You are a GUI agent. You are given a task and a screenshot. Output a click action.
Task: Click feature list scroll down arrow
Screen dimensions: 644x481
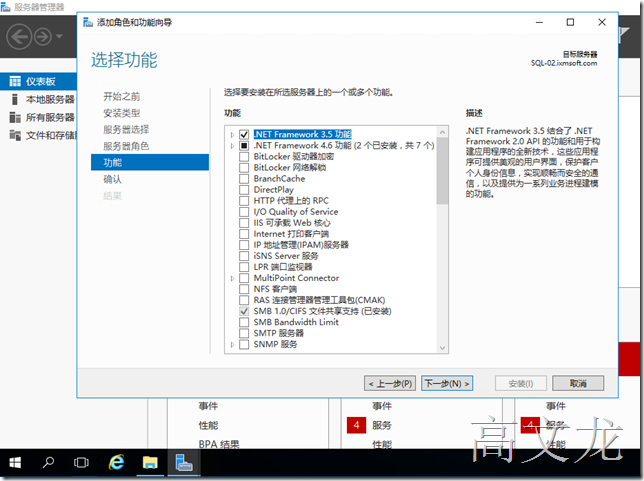(x=442, y=348)
